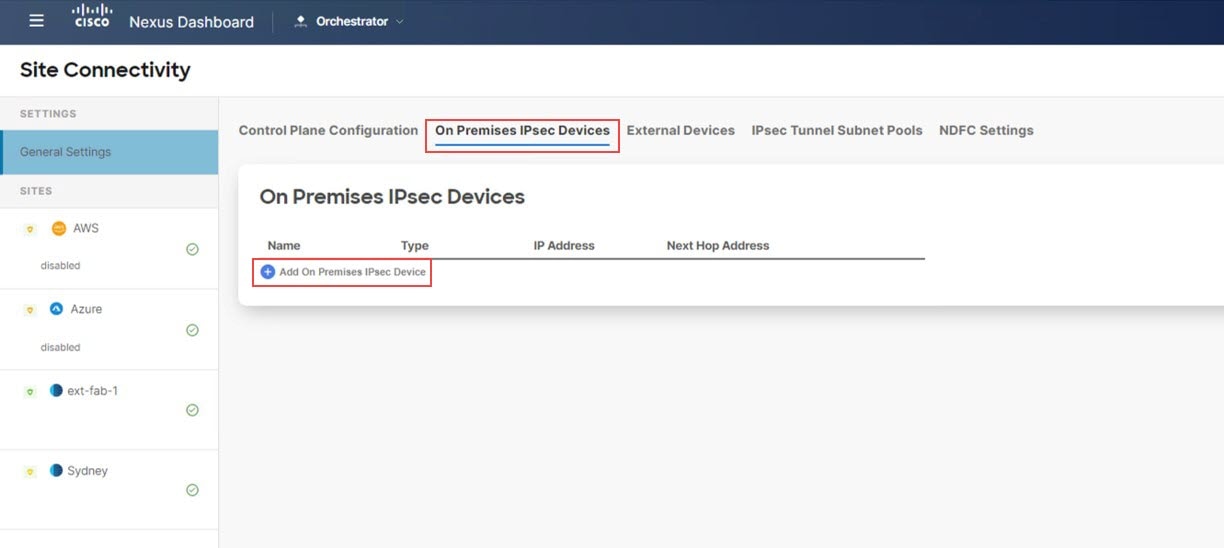Click the Orchestrator service icon

pos(300,21)
